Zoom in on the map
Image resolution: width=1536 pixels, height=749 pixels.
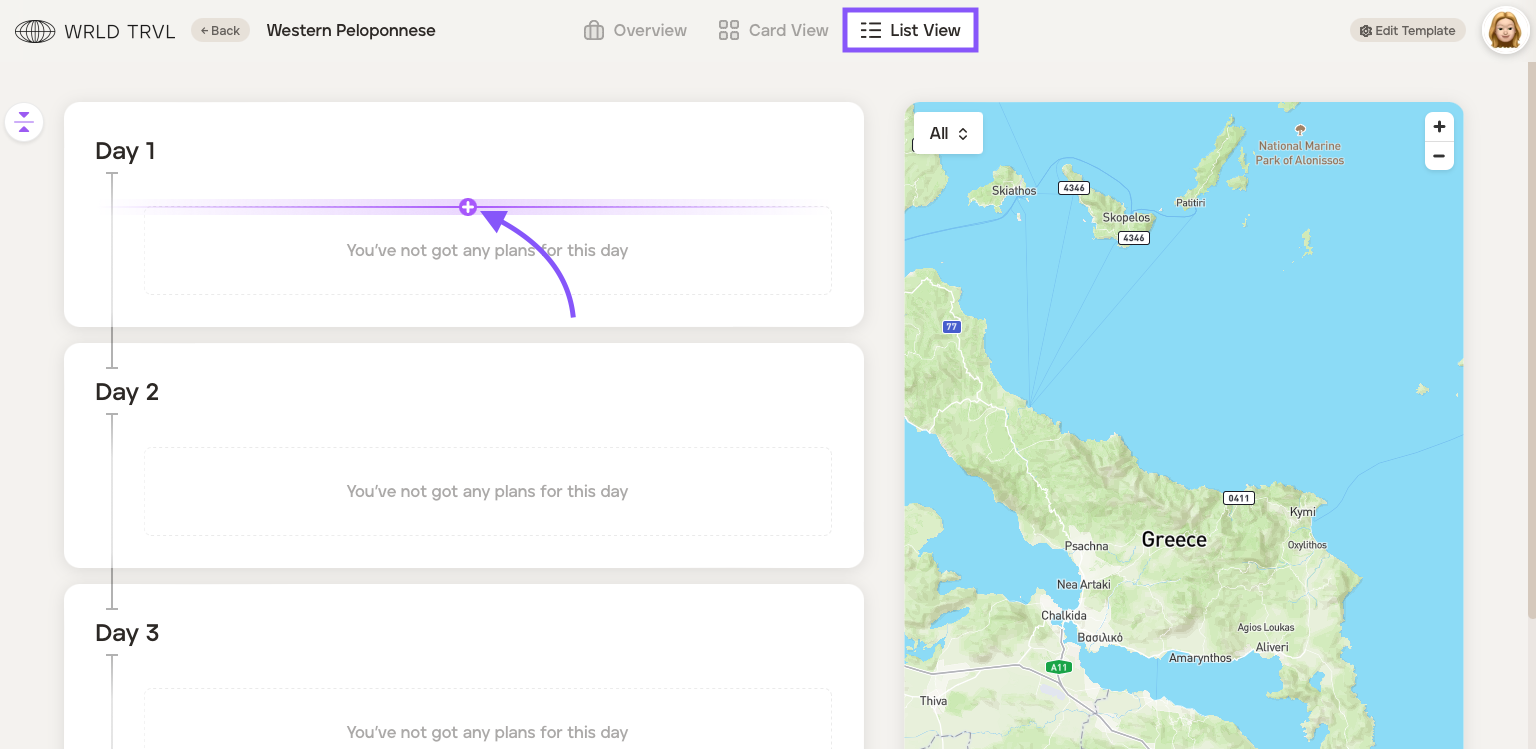1439,127
